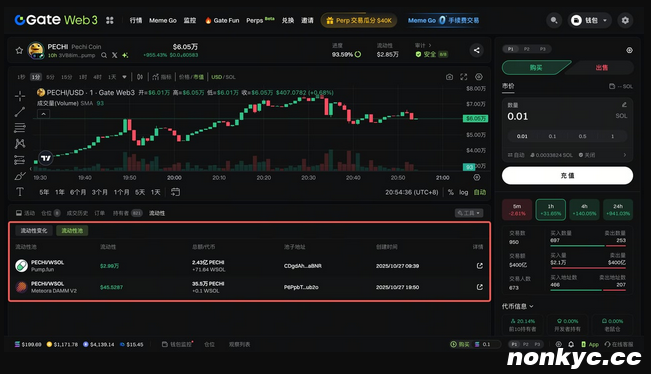Expand the 代币信息 section
The width and height of the screenshot is (651, 374).
coord(517,306)
